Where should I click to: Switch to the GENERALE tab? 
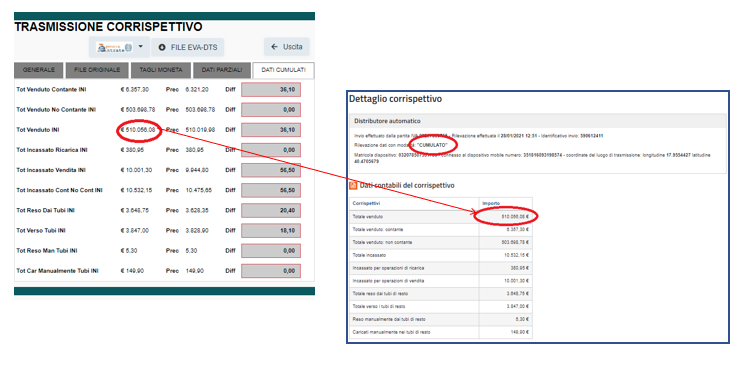pos(39,70)
